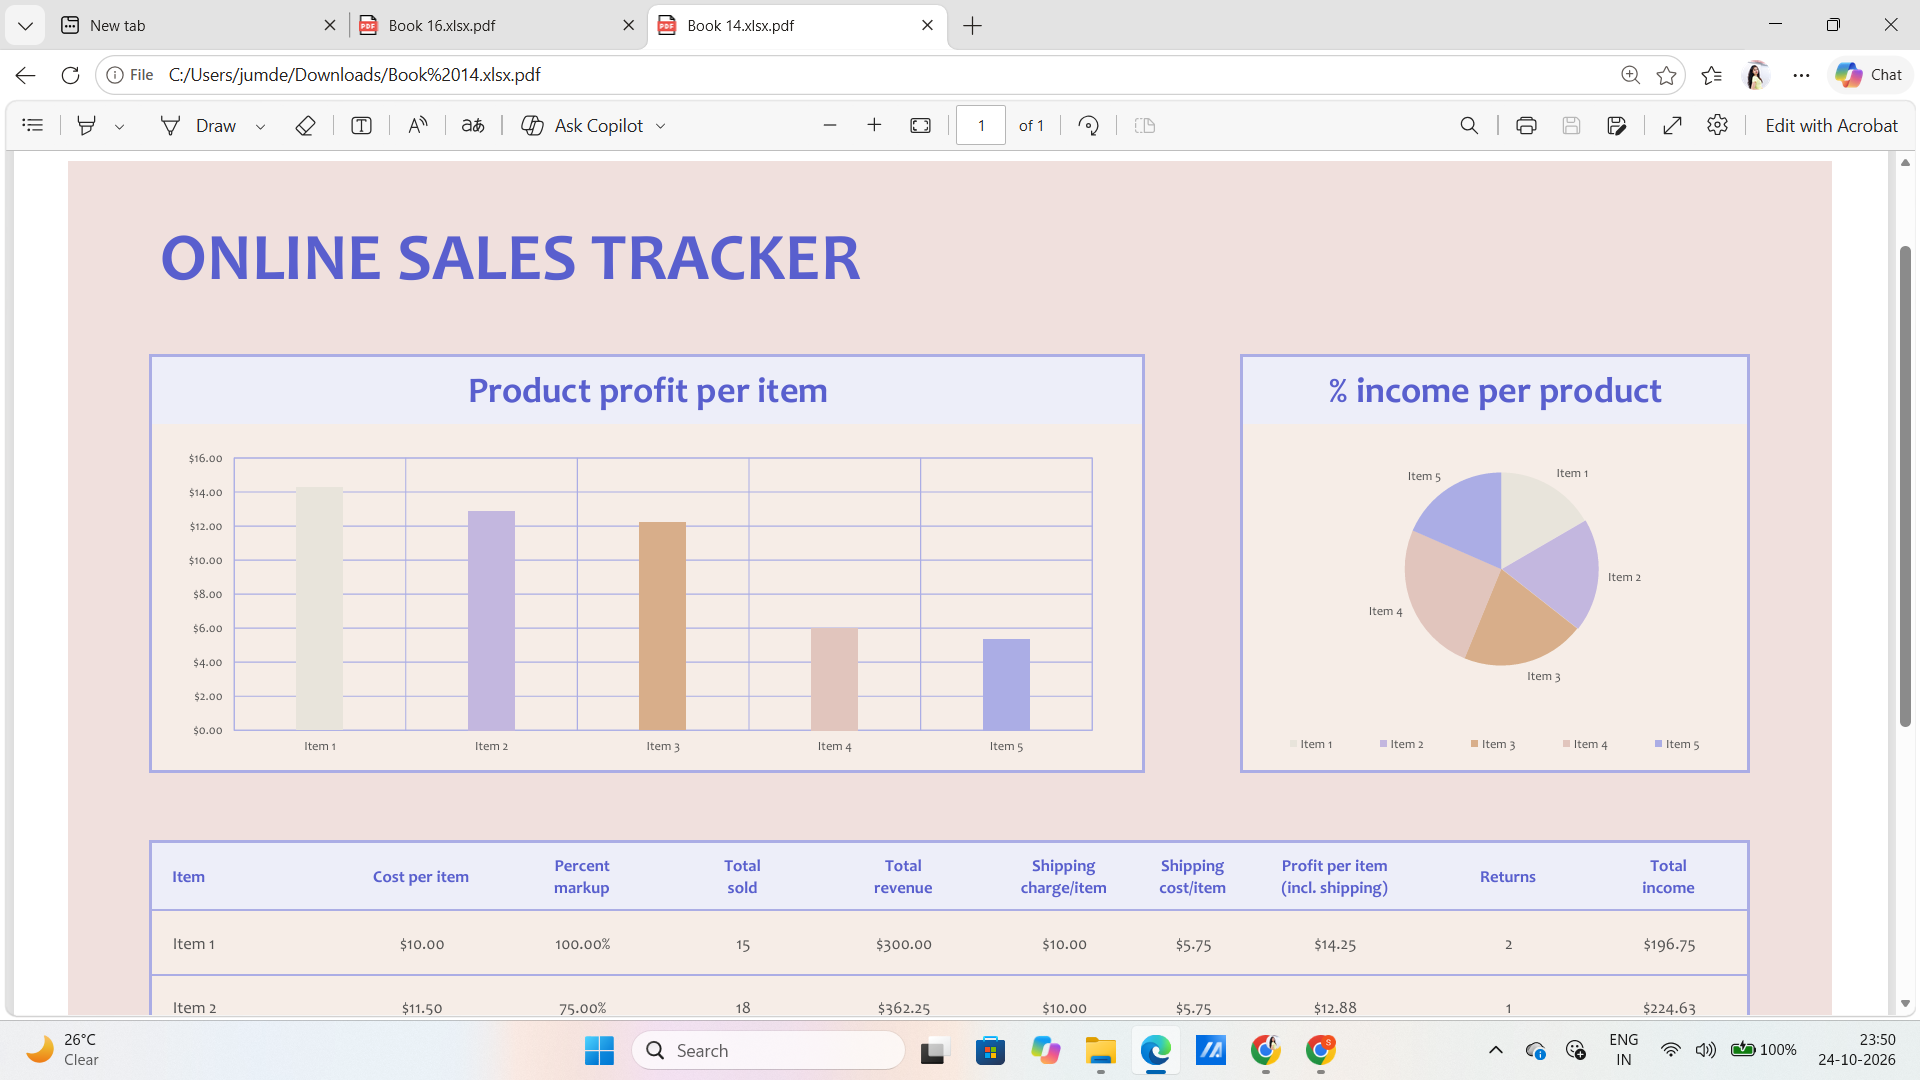Close the Book 14.xlsx.pdf tab
Screen dimensions: 1920x1080
tap(927, 25)
